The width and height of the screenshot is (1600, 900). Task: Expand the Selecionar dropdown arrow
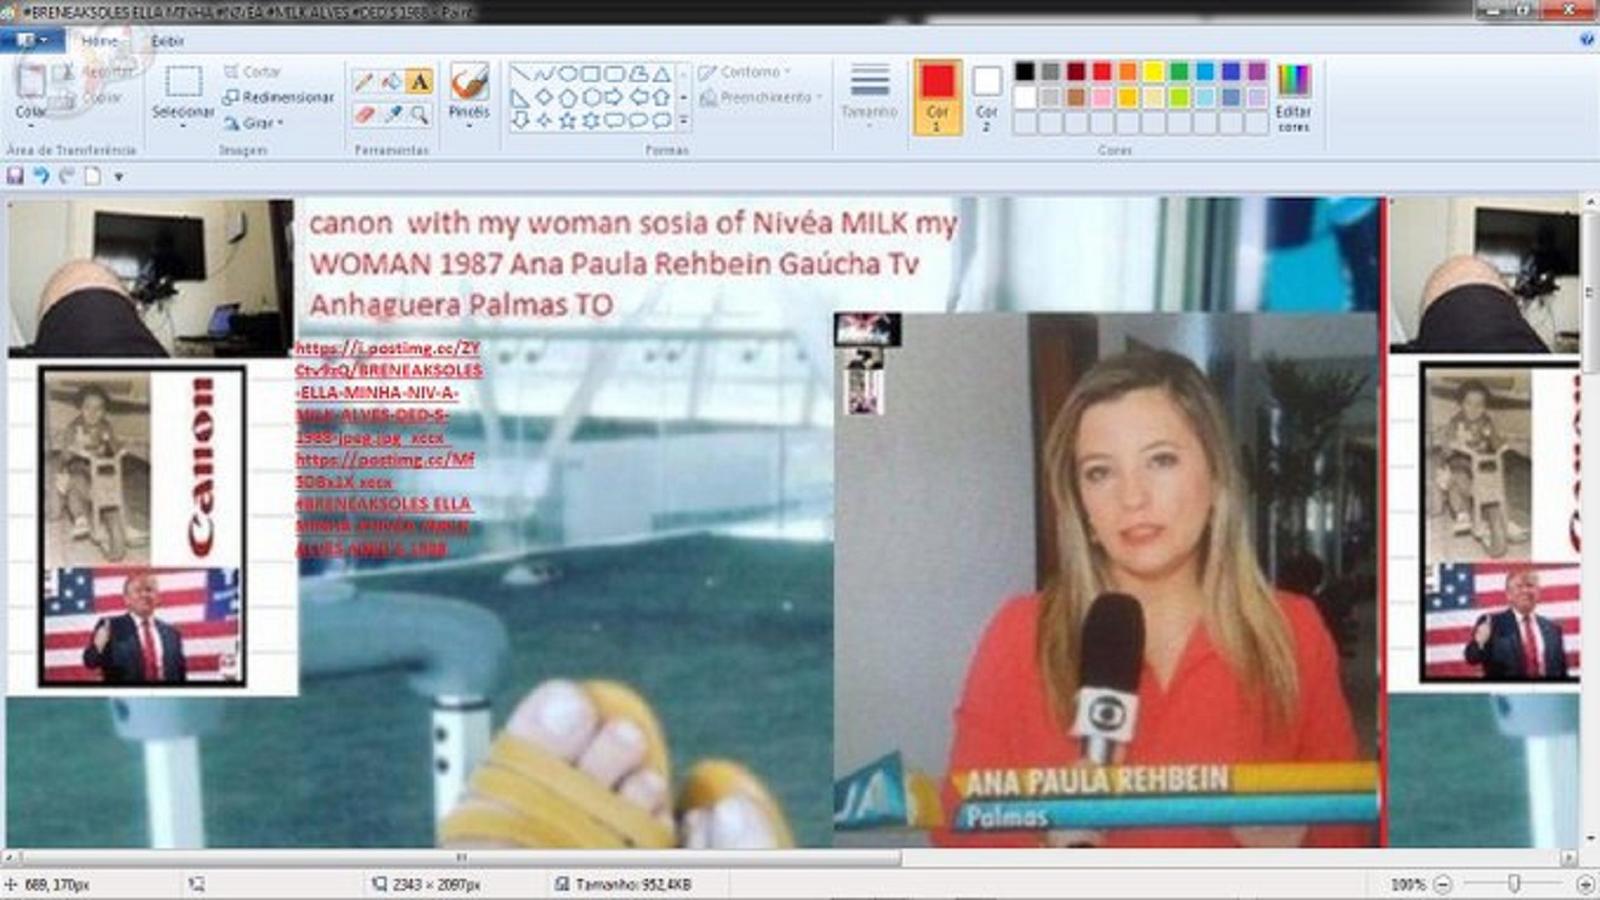(183, 126)
